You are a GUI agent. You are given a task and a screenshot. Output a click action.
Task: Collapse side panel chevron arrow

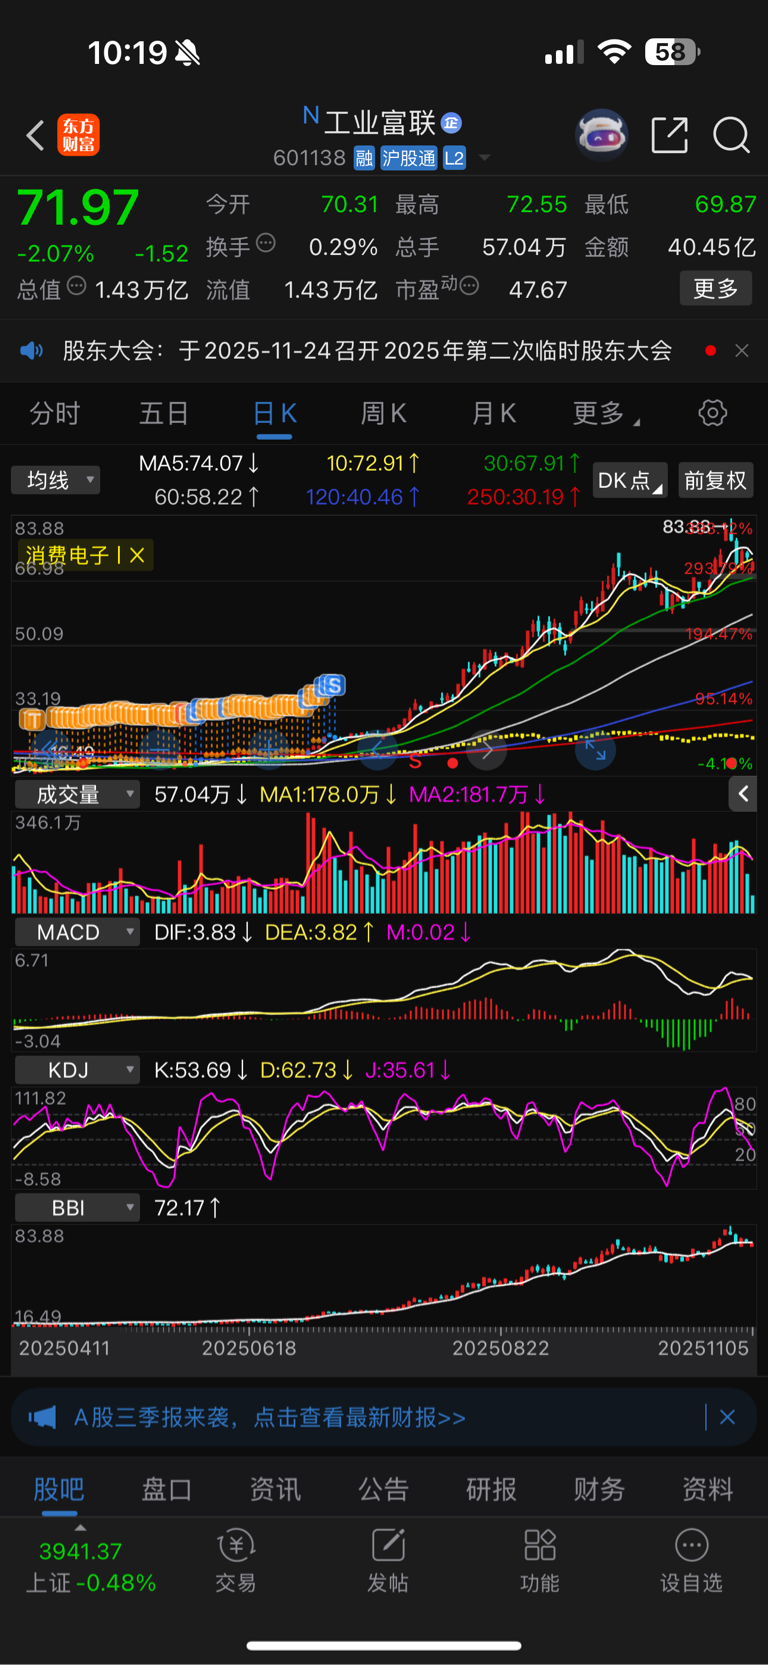pos(743,794)
